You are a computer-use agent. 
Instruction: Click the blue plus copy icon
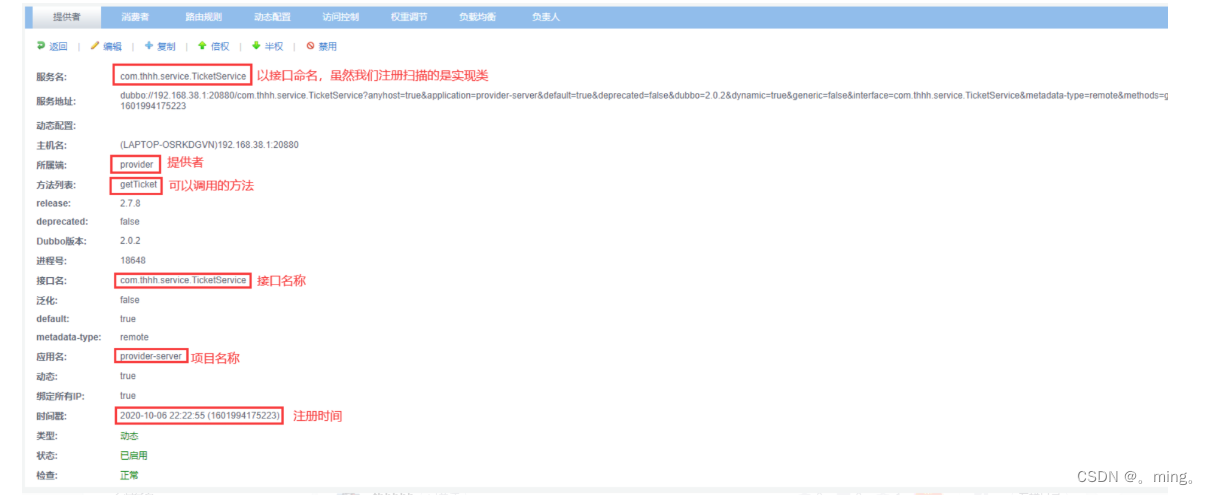(x=149, y=46)
